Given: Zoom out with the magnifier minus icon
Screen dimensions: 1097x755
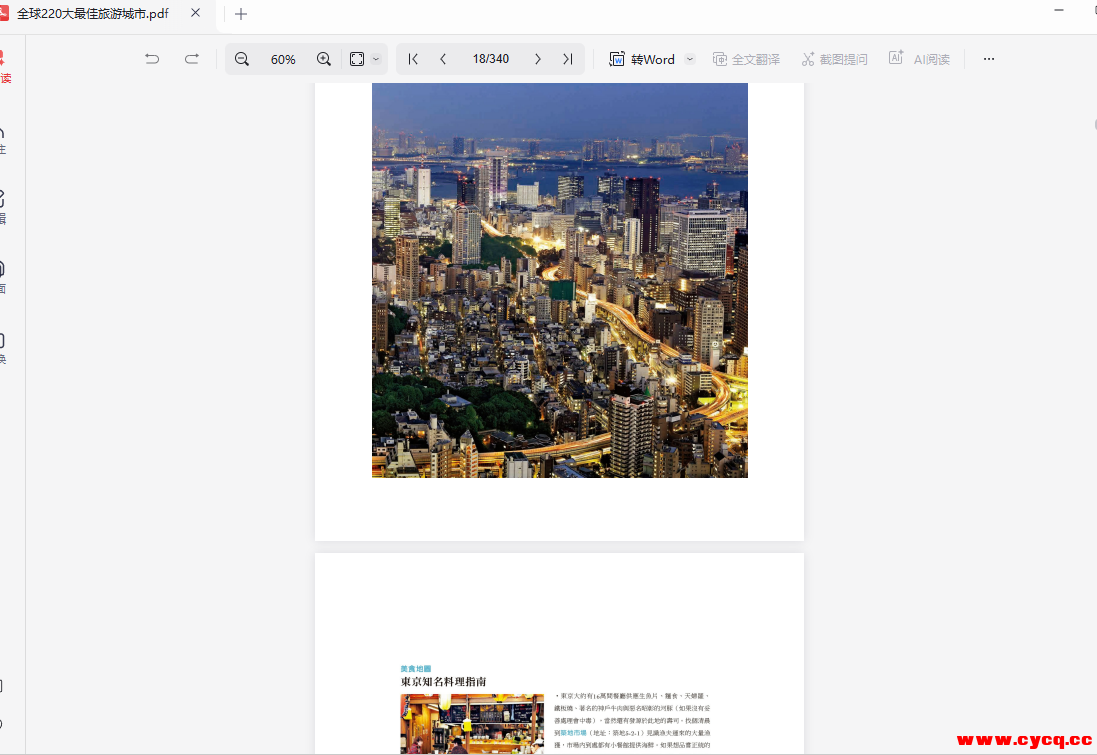Looking at the screenshot, I should [241, 59].
